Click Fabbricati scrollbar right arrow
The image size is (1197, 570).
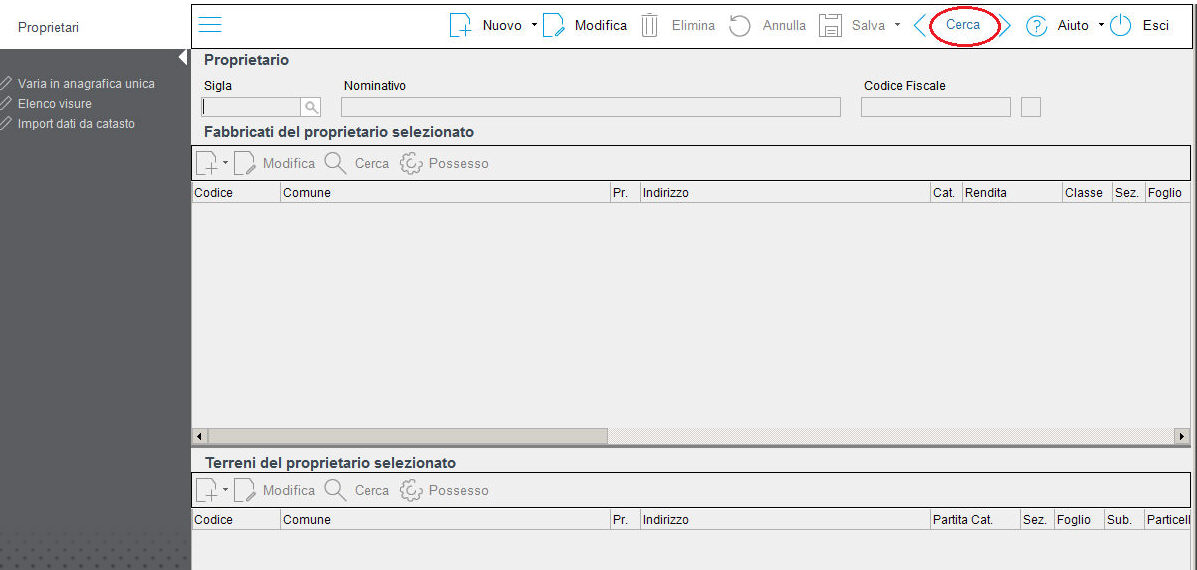coord(1182,436)
